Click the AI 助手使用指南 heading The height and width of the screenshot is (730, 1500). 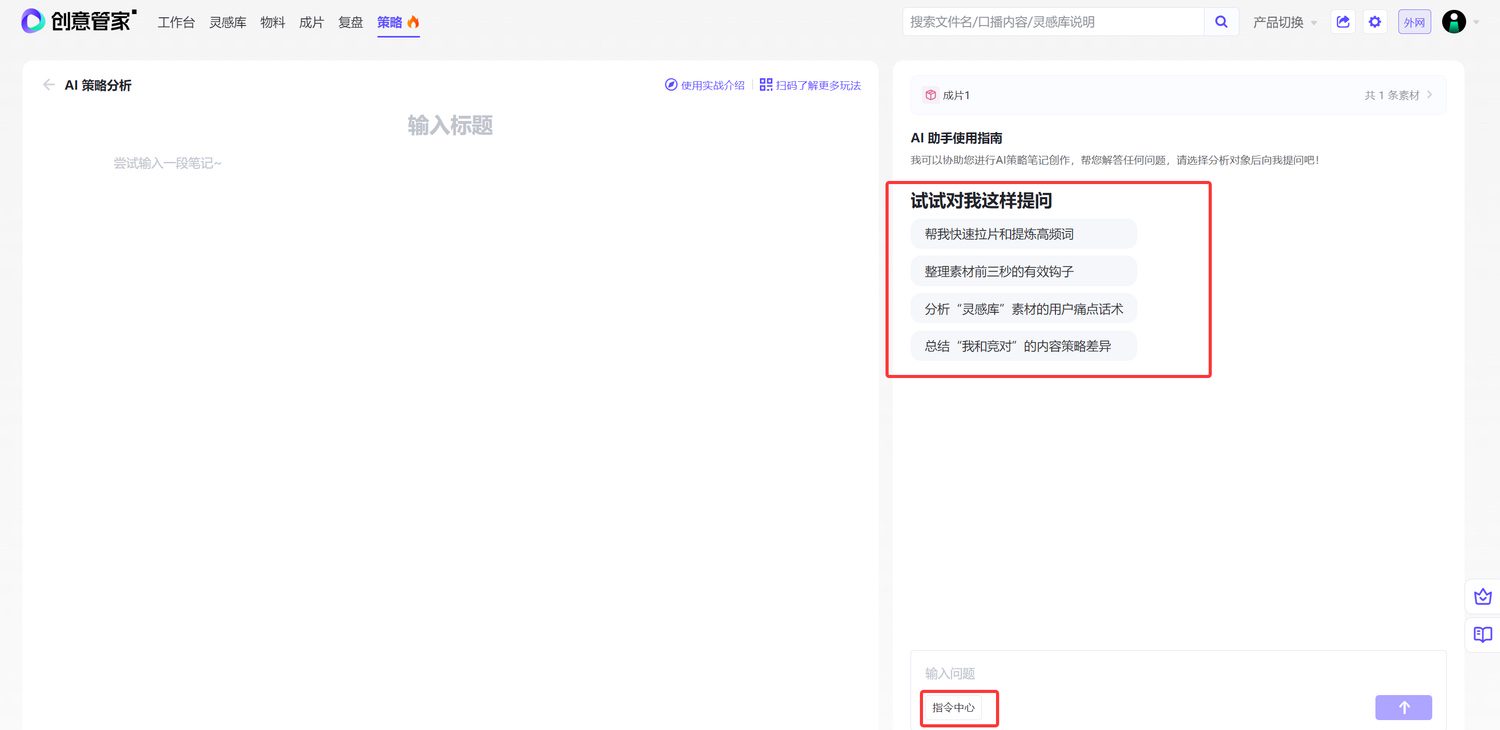tap(956, 138)
